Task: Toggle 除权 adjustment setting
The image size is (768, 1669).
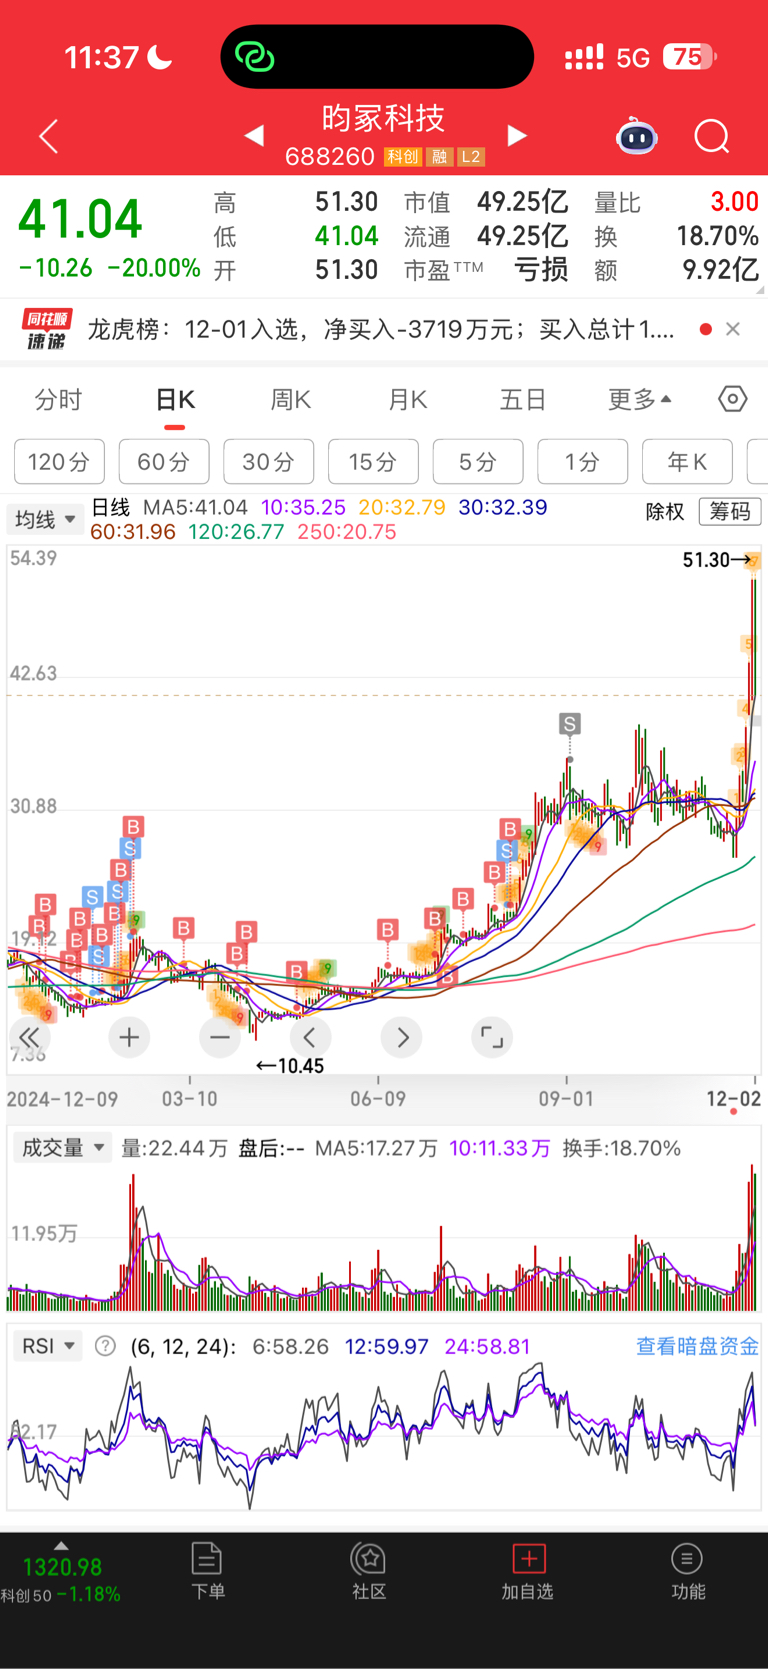Action: click(x=665, y=512)
